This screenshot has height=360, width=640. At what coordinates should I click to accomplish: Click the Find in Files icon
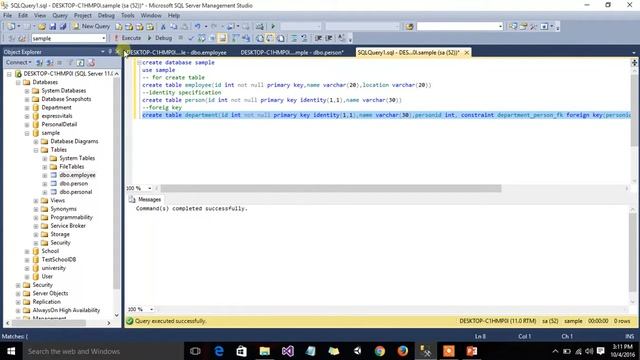pyautogui.click(x=409, y=27)
